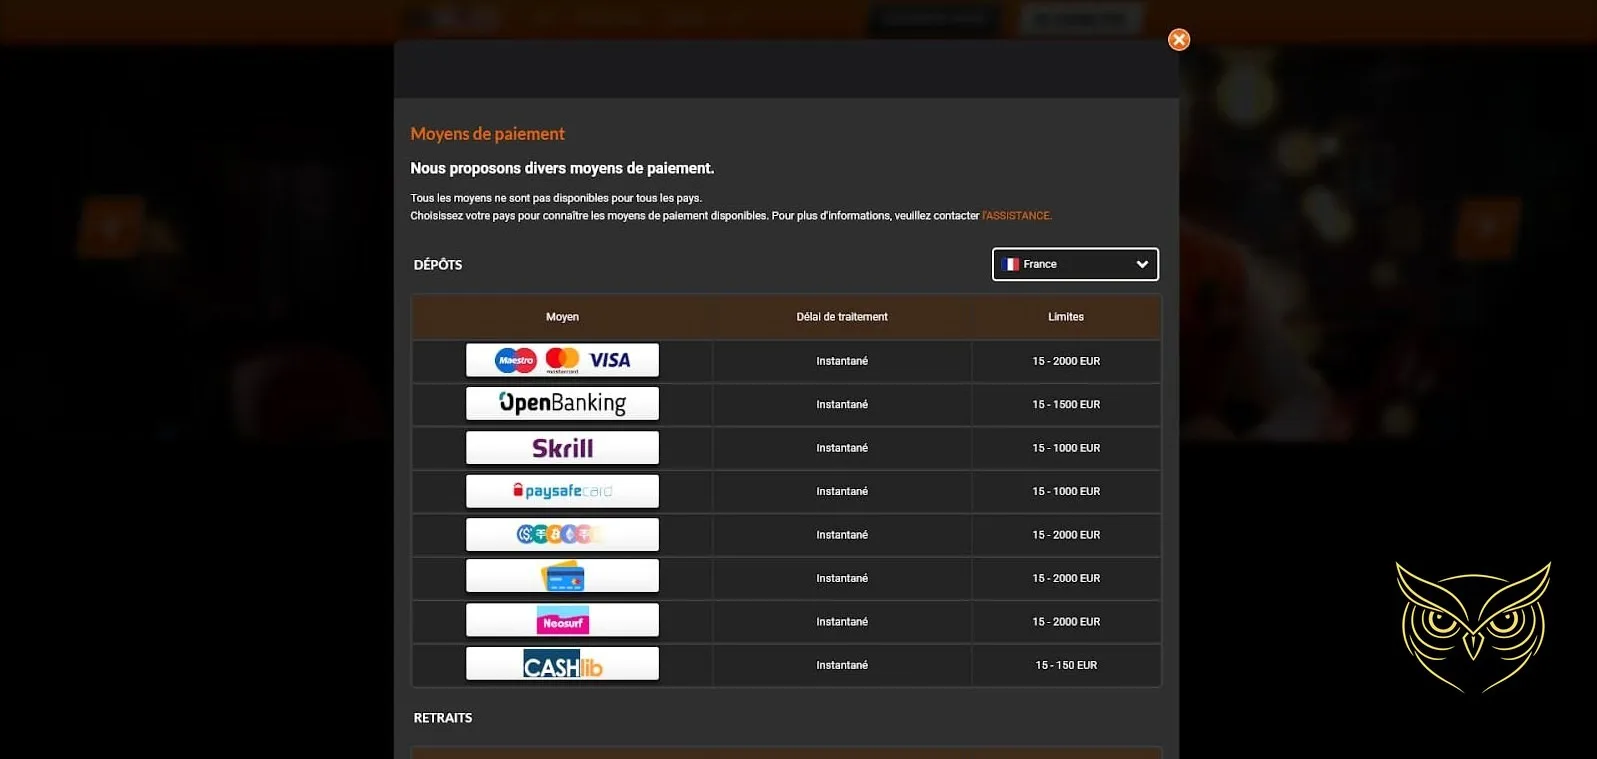Click the Limites column header

1066,317
